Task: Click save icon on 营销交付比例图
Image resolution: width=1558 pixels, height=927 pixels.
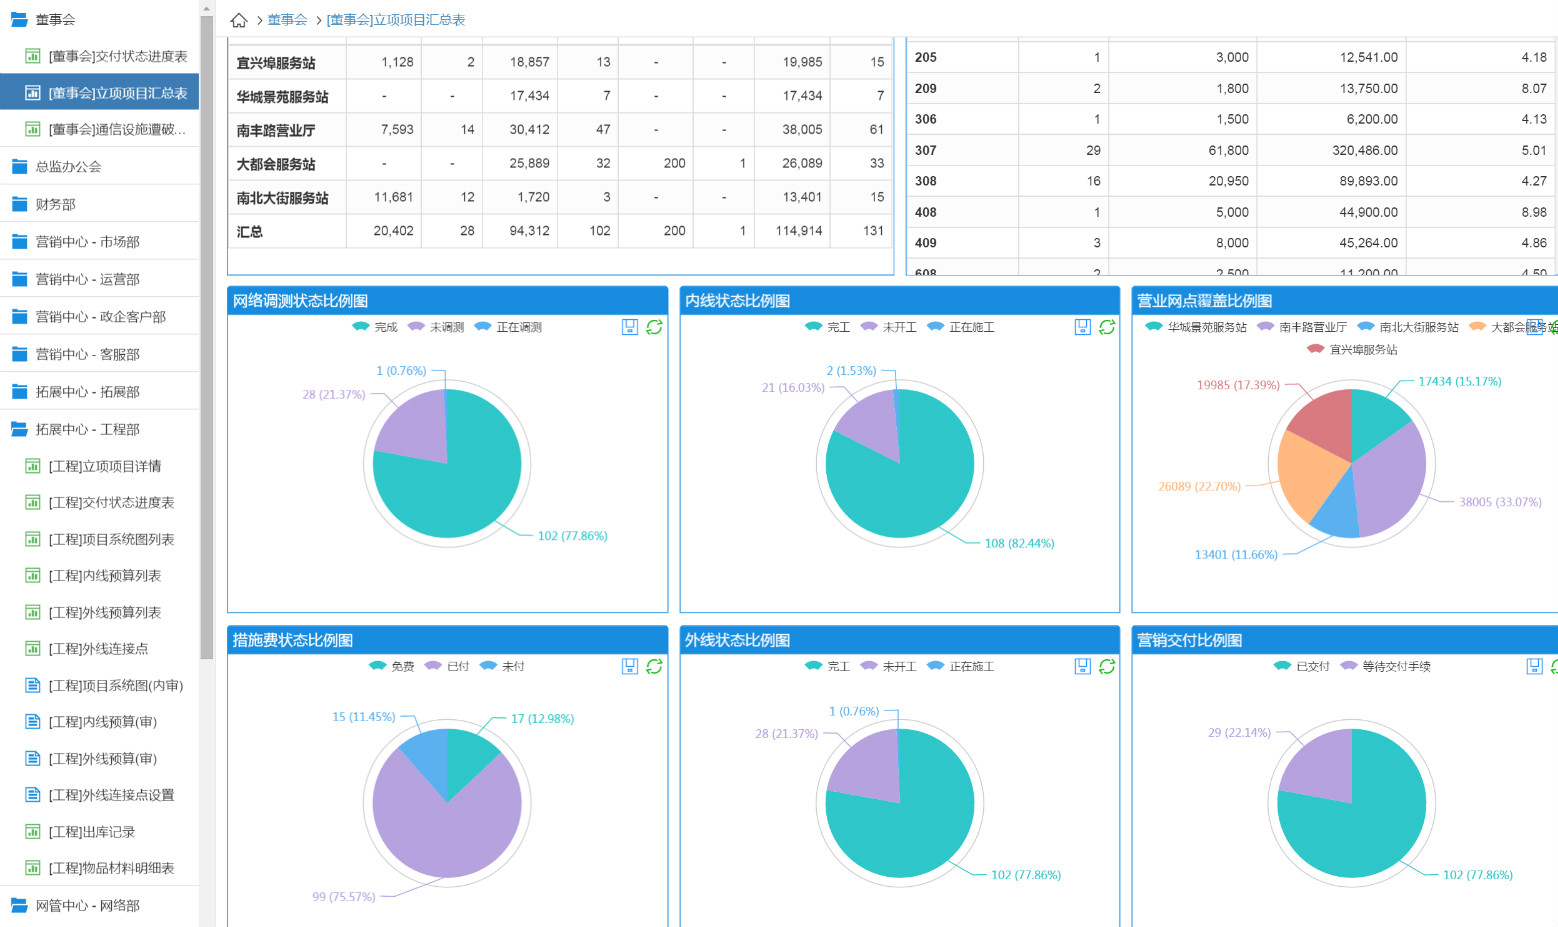Action: [1534, 666]
